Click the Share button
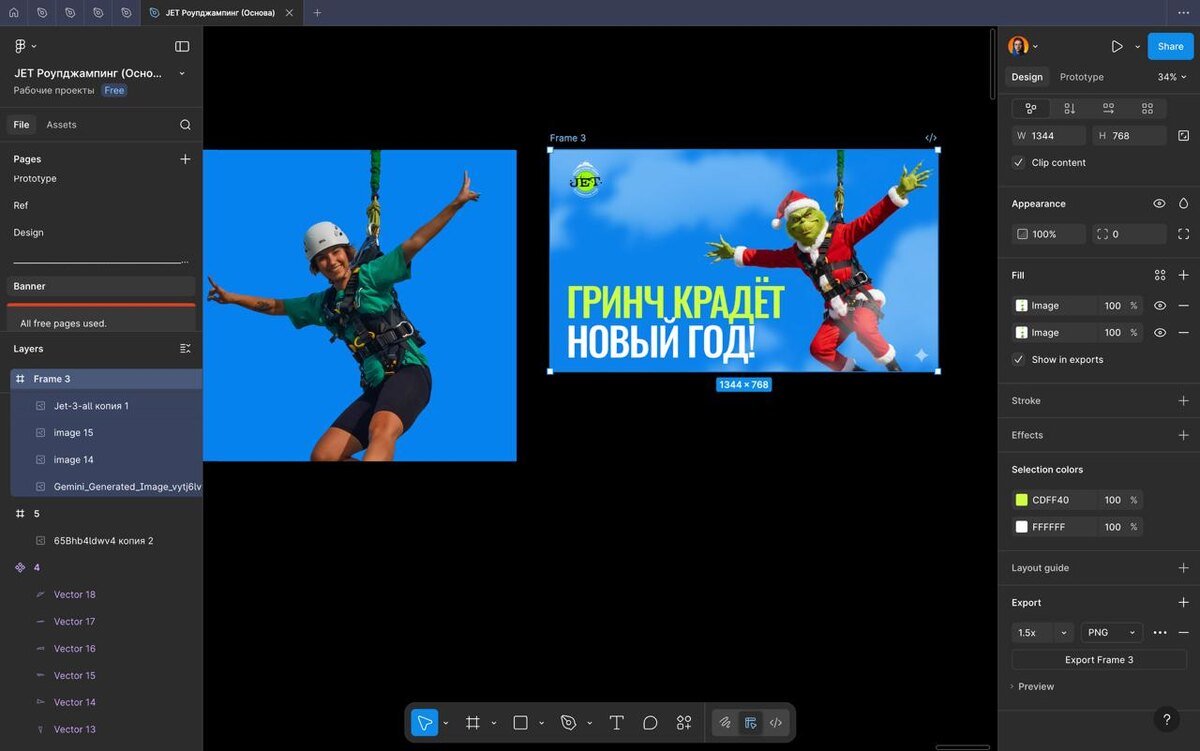Image resolution: width=1200 pixels, height=751 pixels. (1171, 46)
